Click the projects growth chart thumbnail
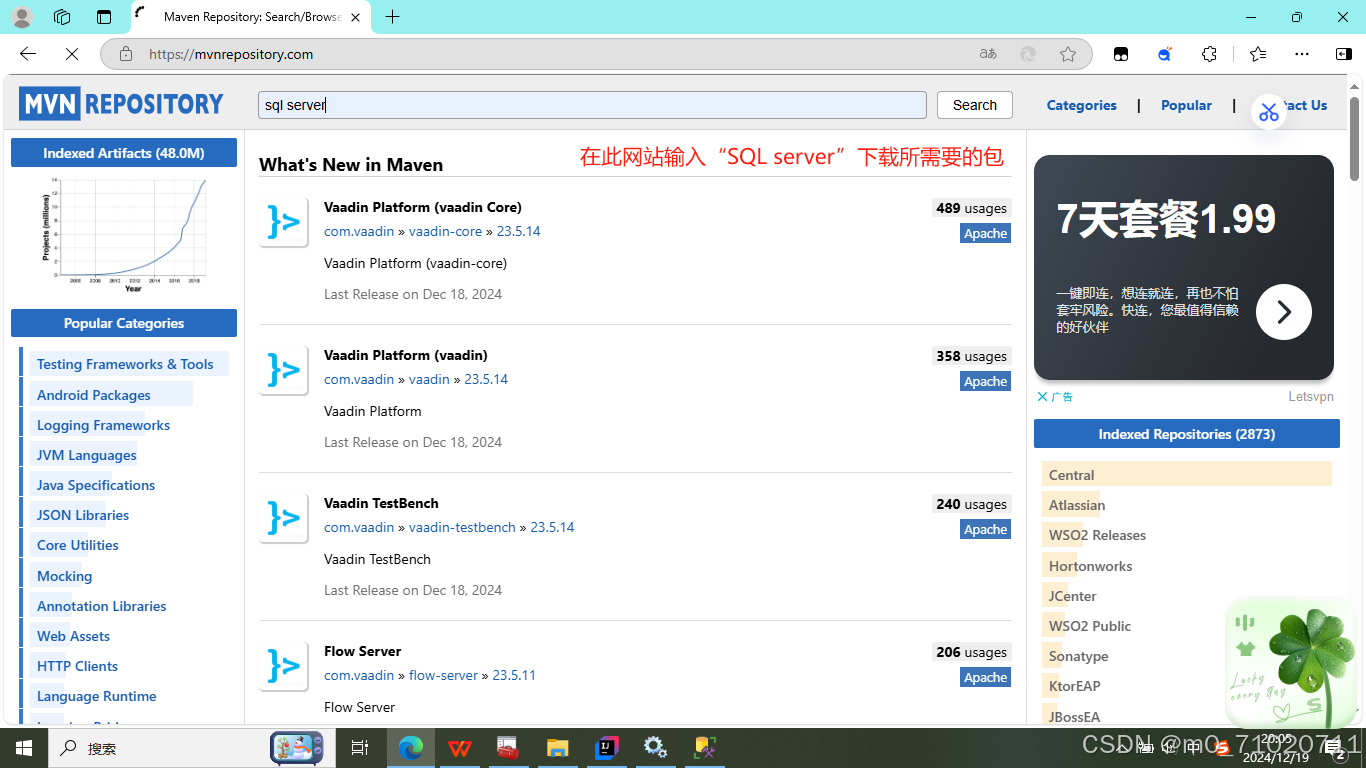Image resolution: width=1366 pixels, height=768 pixels. point(124,234)
